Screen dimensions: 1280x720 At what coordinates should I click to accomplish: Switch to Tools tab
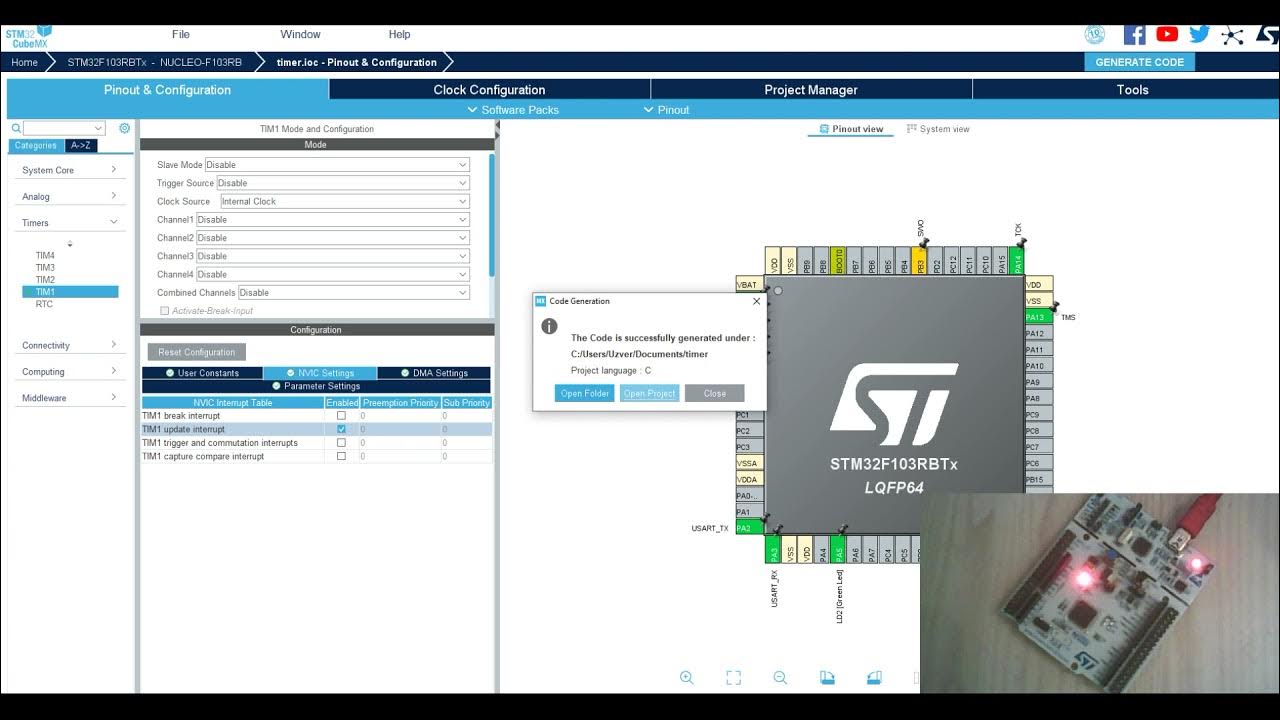point(1132,89)
